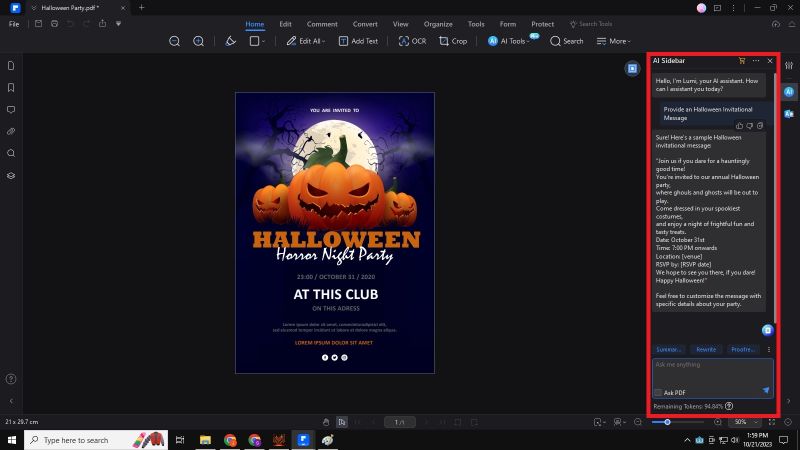Click the send arrow in AI chat
The image size is (800, 450).
[x=766, y=390]
